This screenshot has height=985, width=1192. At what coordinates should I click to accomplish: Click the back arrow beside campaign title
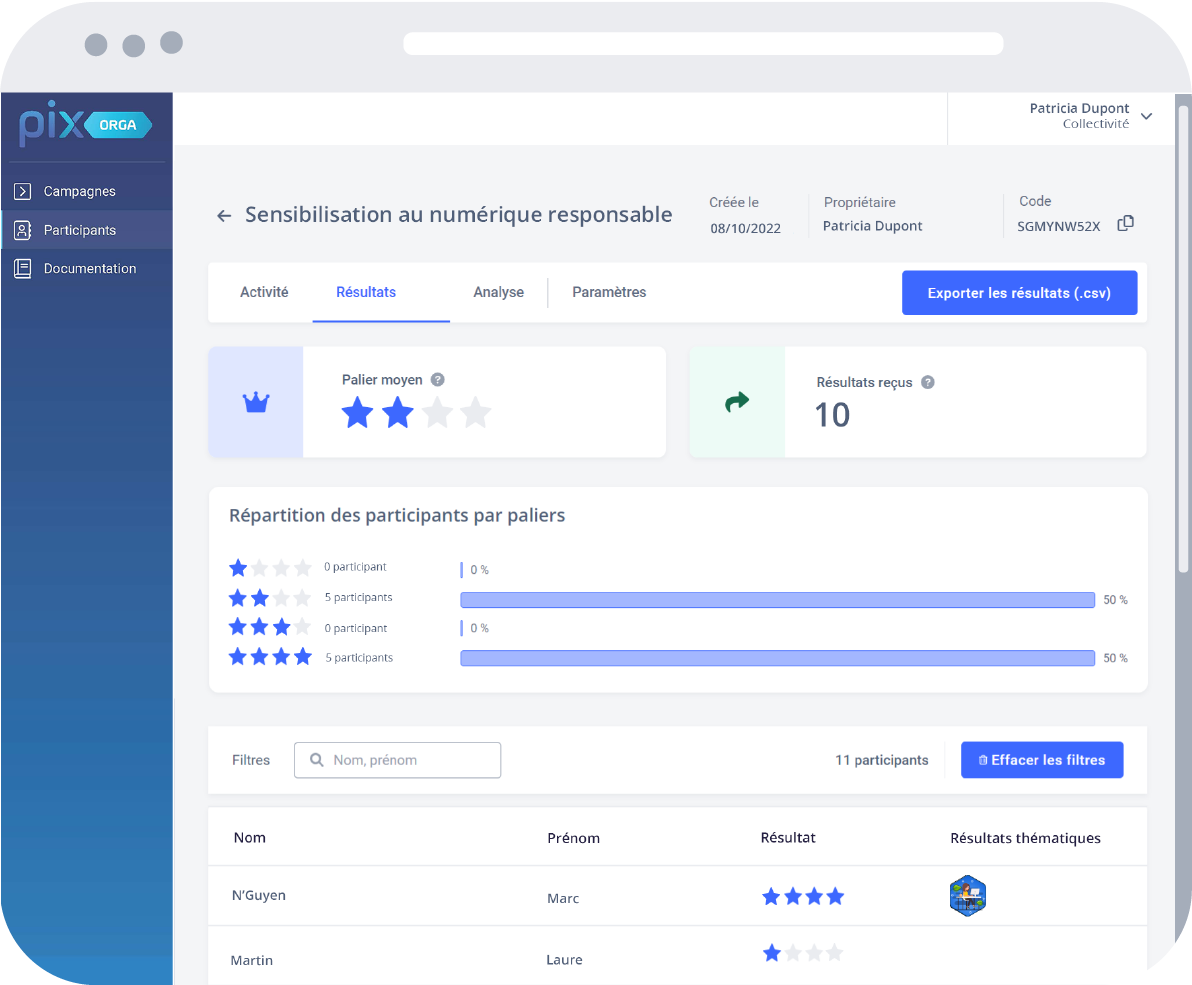(224, 216)
